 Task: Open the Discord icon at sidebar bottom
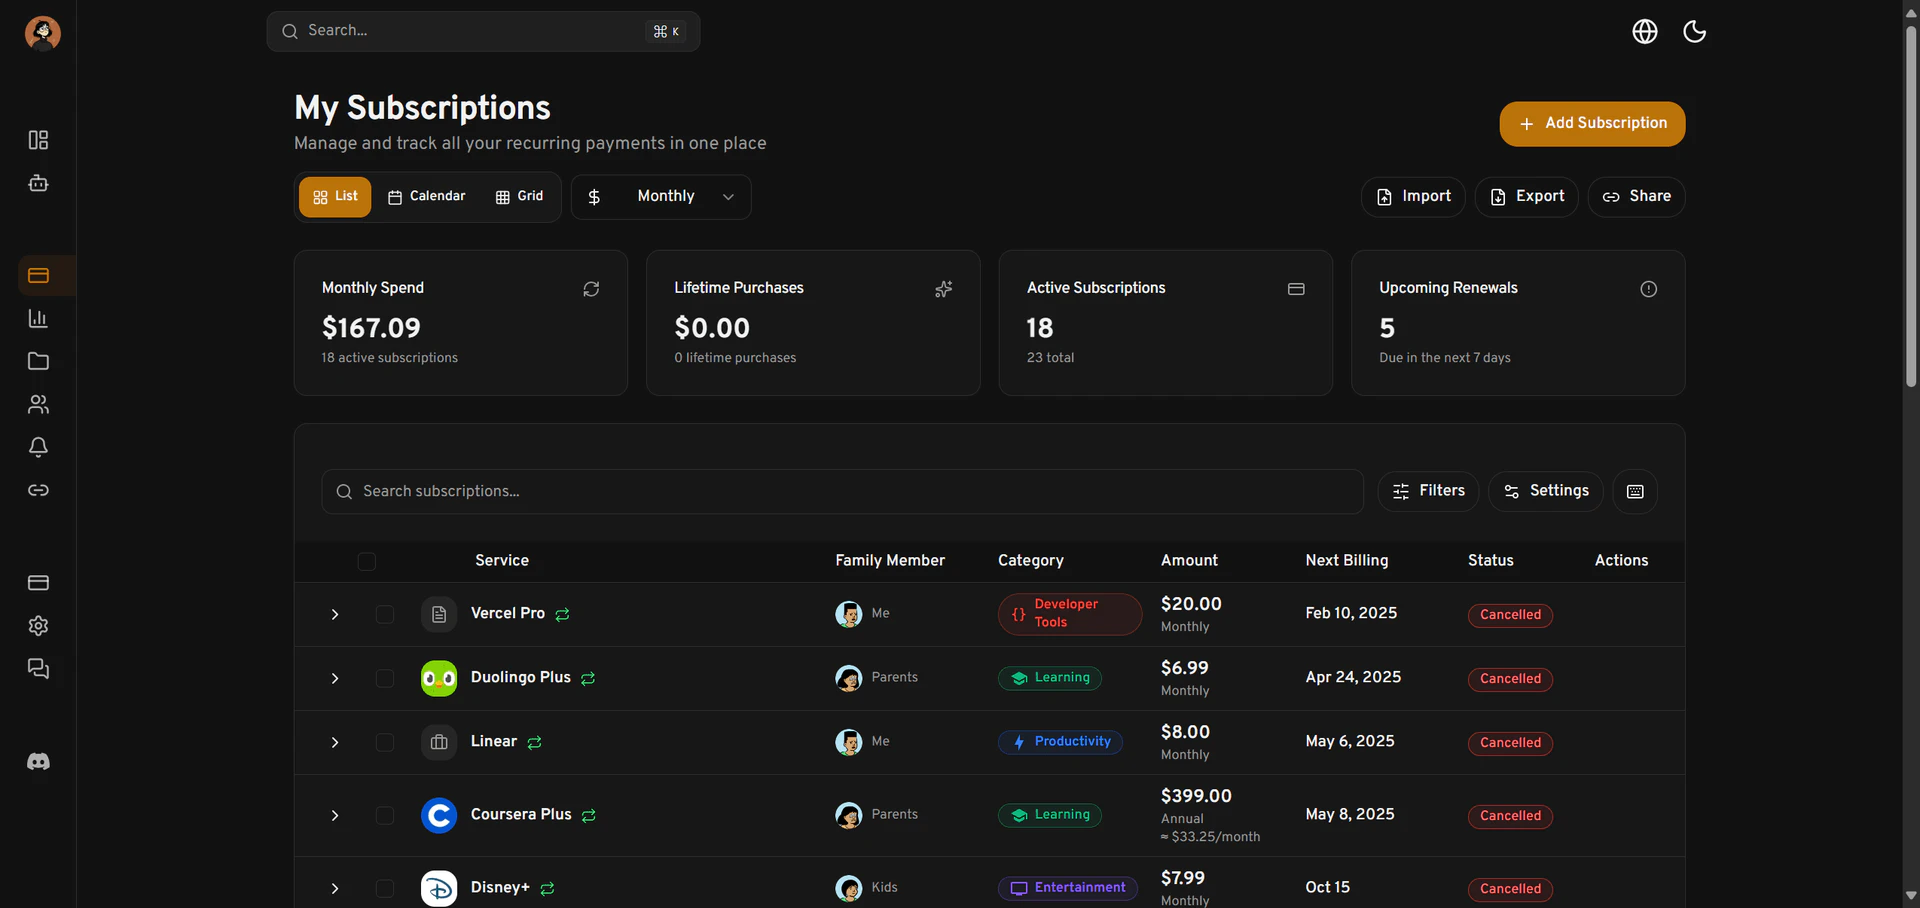(38, 761)
